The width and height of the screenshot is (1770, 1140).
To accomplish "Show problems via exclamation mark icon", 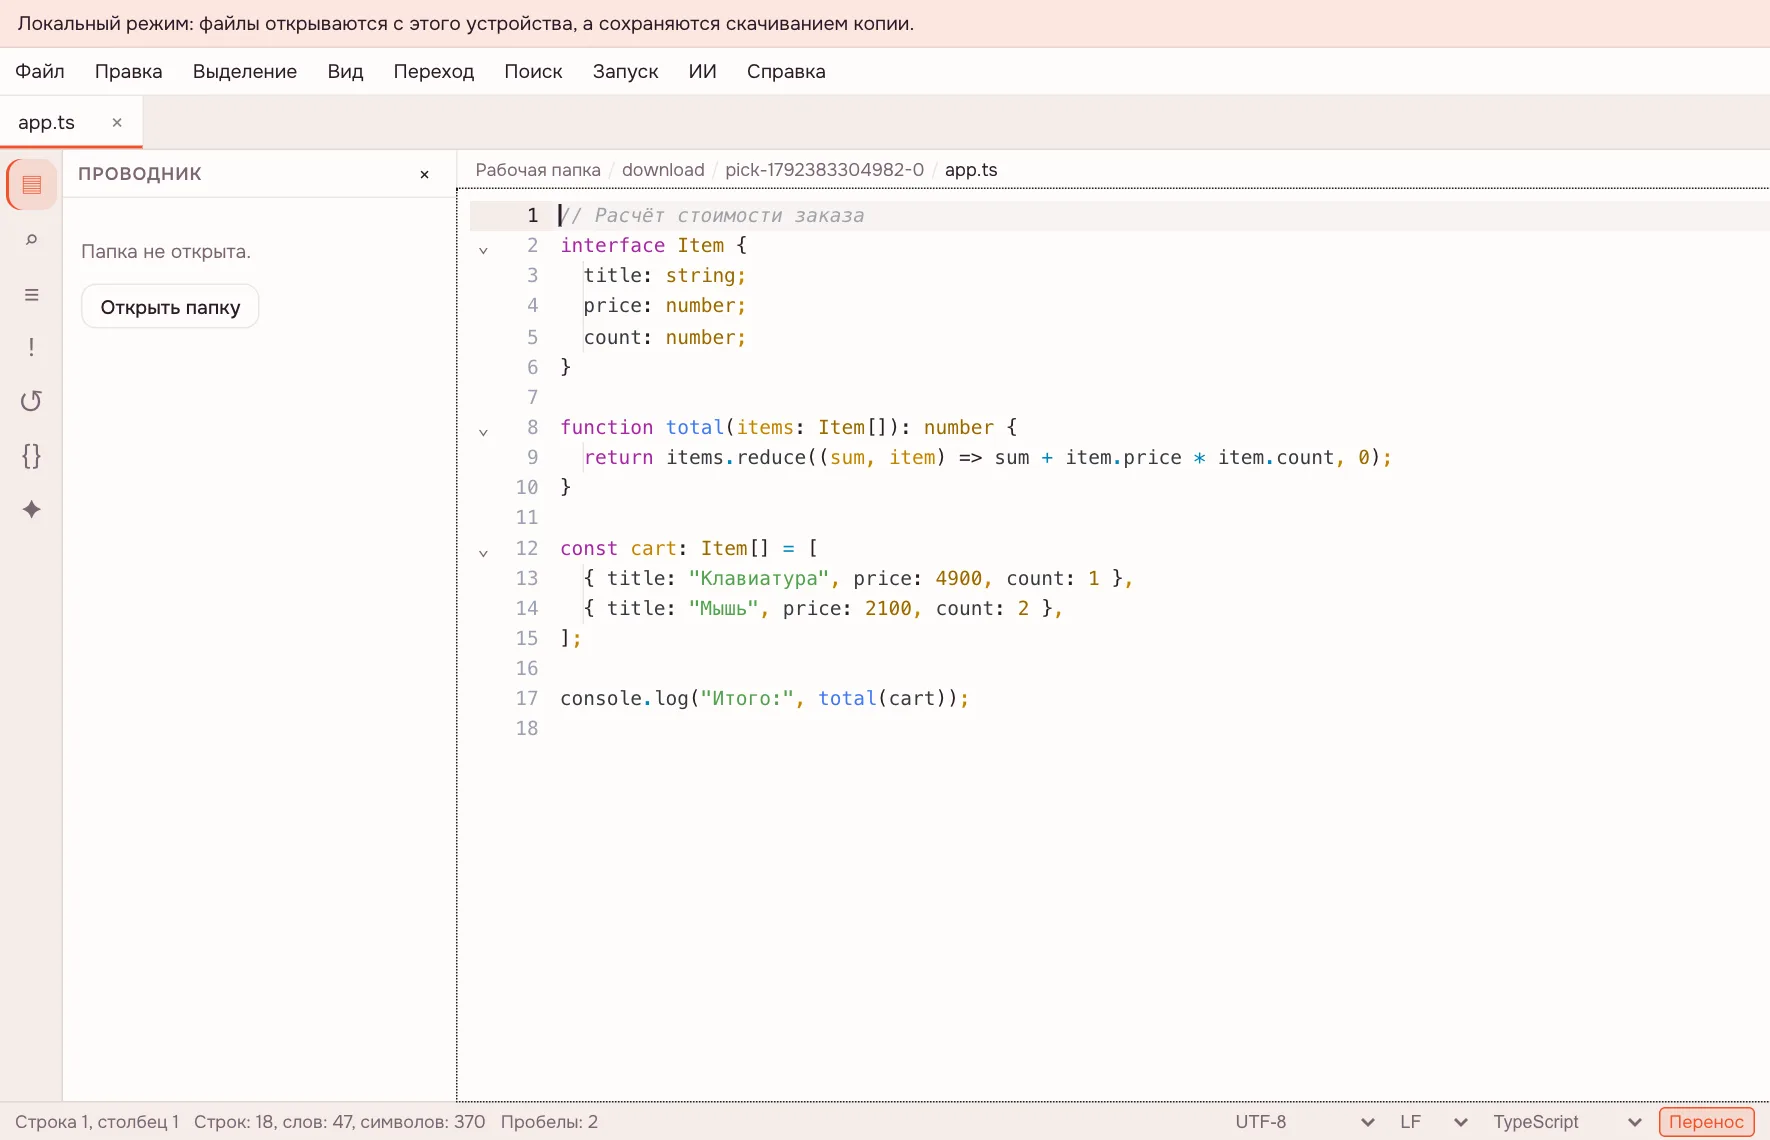I will [x=32, y=347].
